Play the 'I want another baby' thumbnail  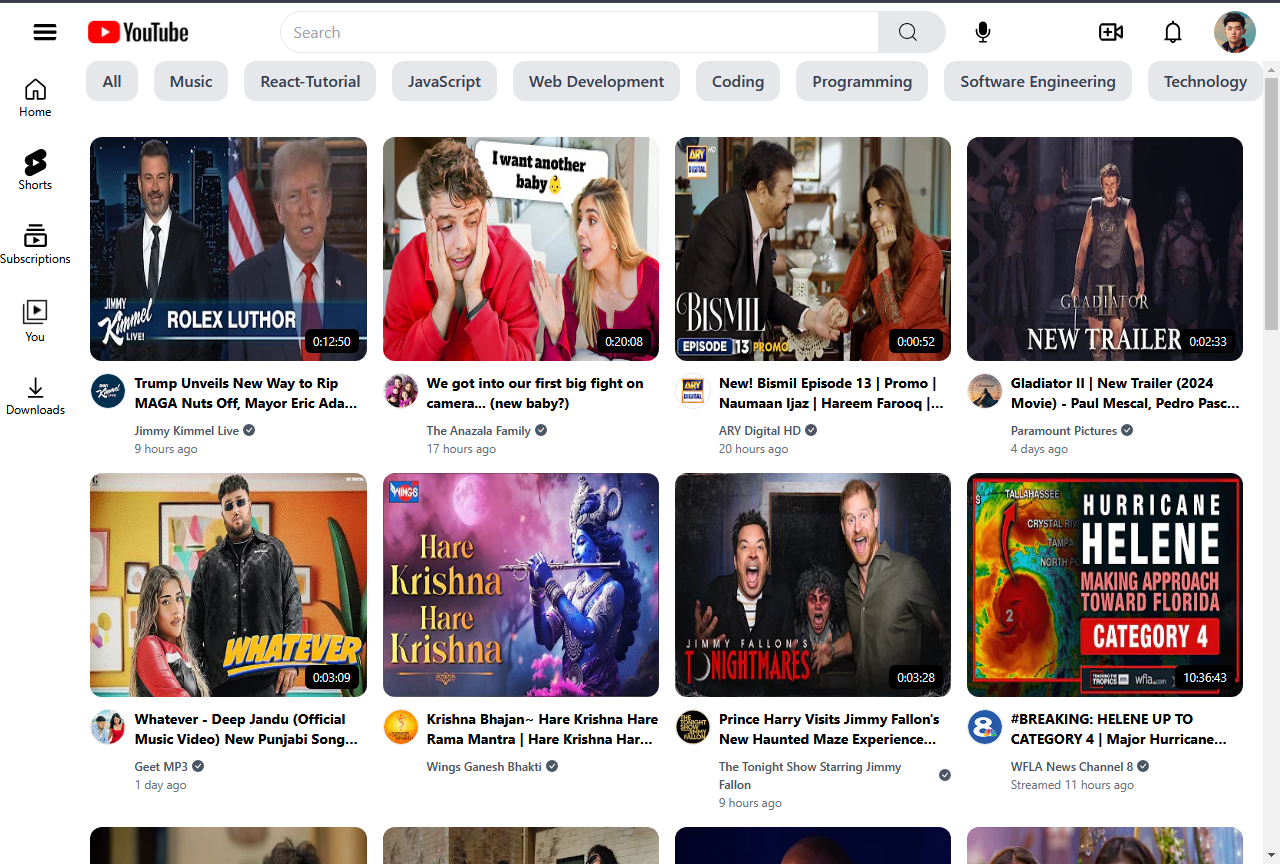(521, 249)
